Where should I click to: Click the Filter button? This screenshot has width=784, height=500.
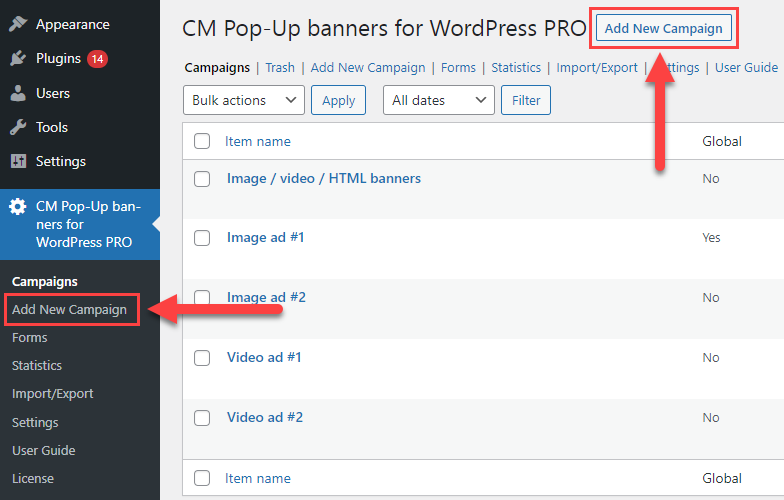(x=526, y=100)
